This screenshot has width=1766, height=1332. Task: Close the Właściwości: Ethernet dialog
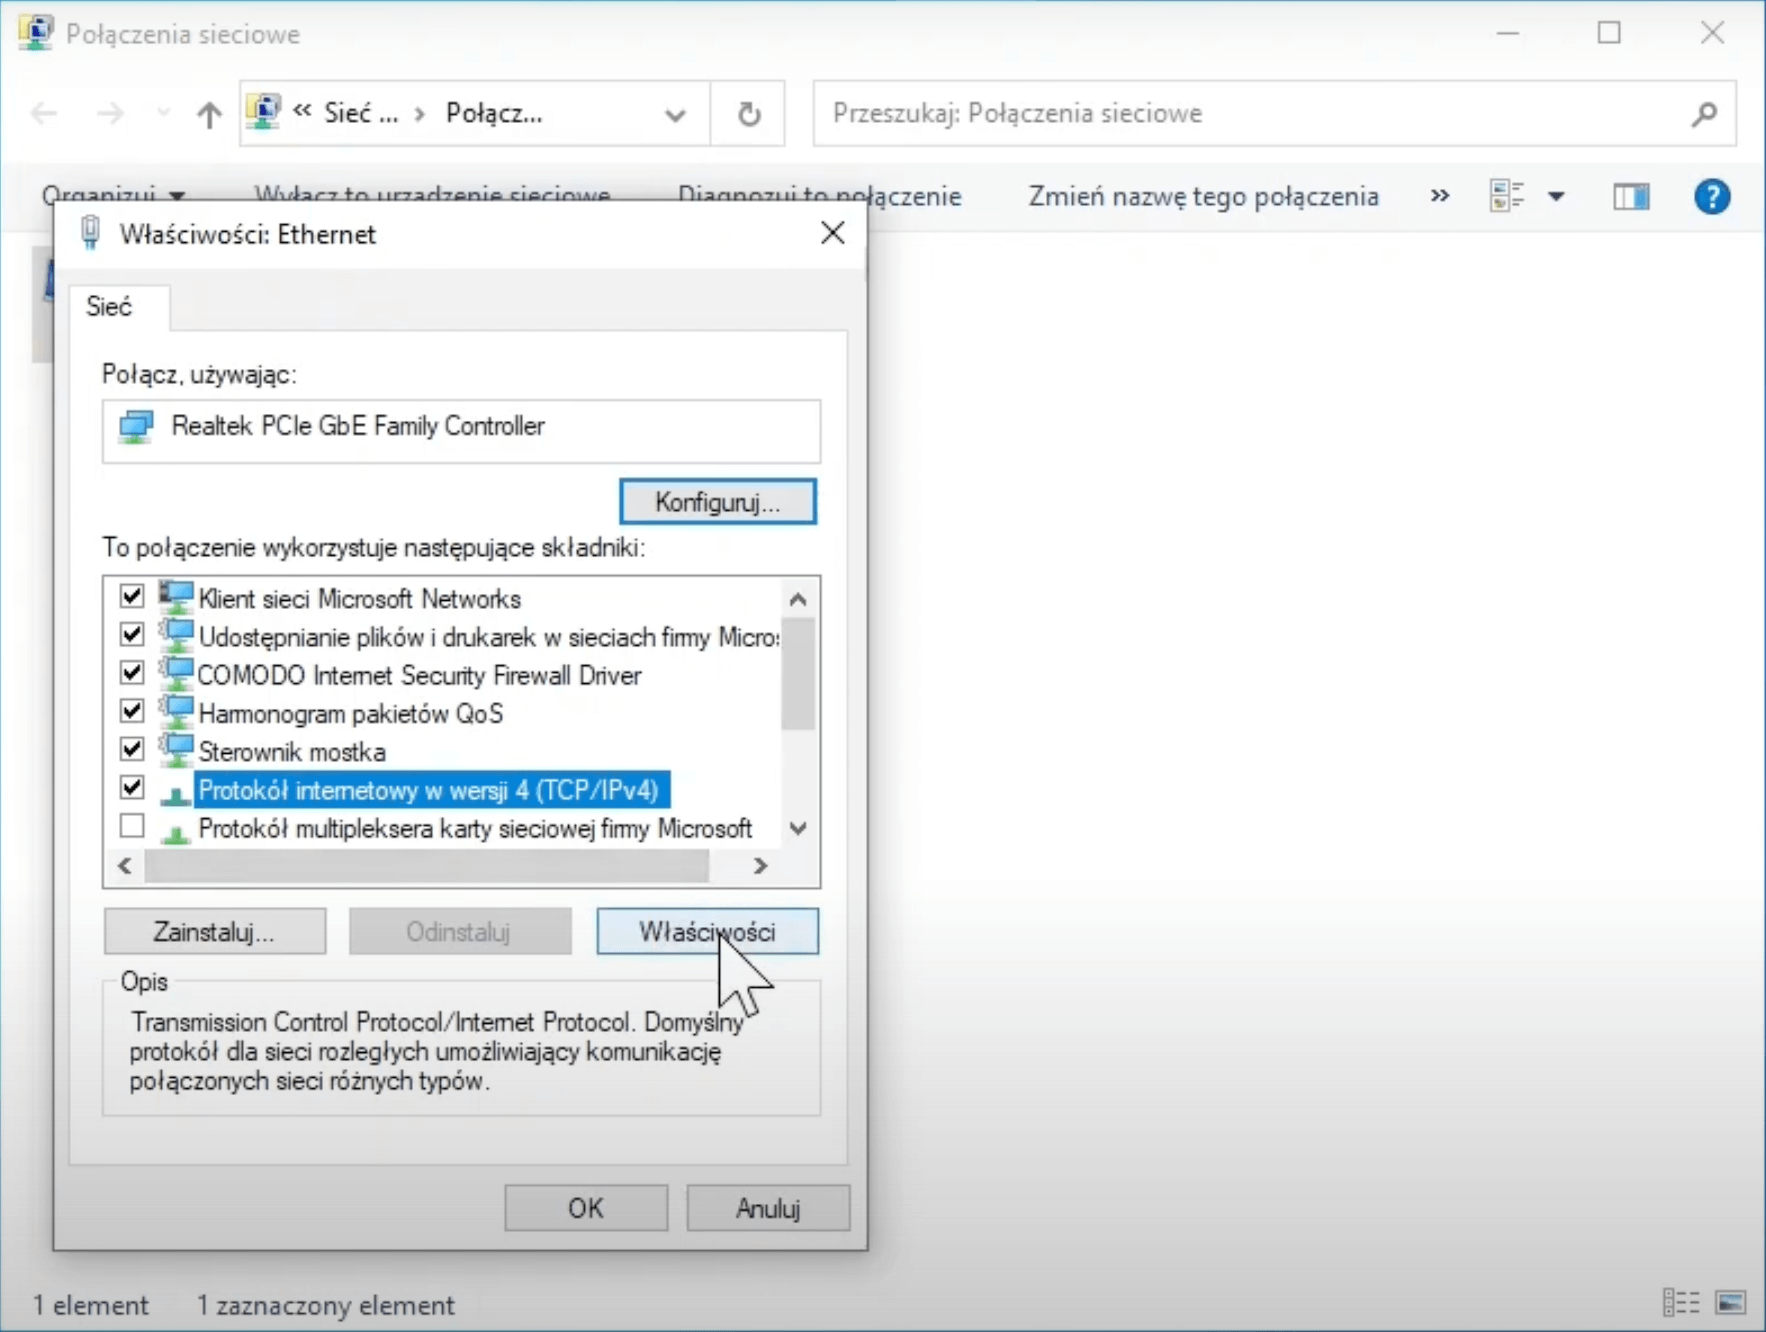point(832,233)
